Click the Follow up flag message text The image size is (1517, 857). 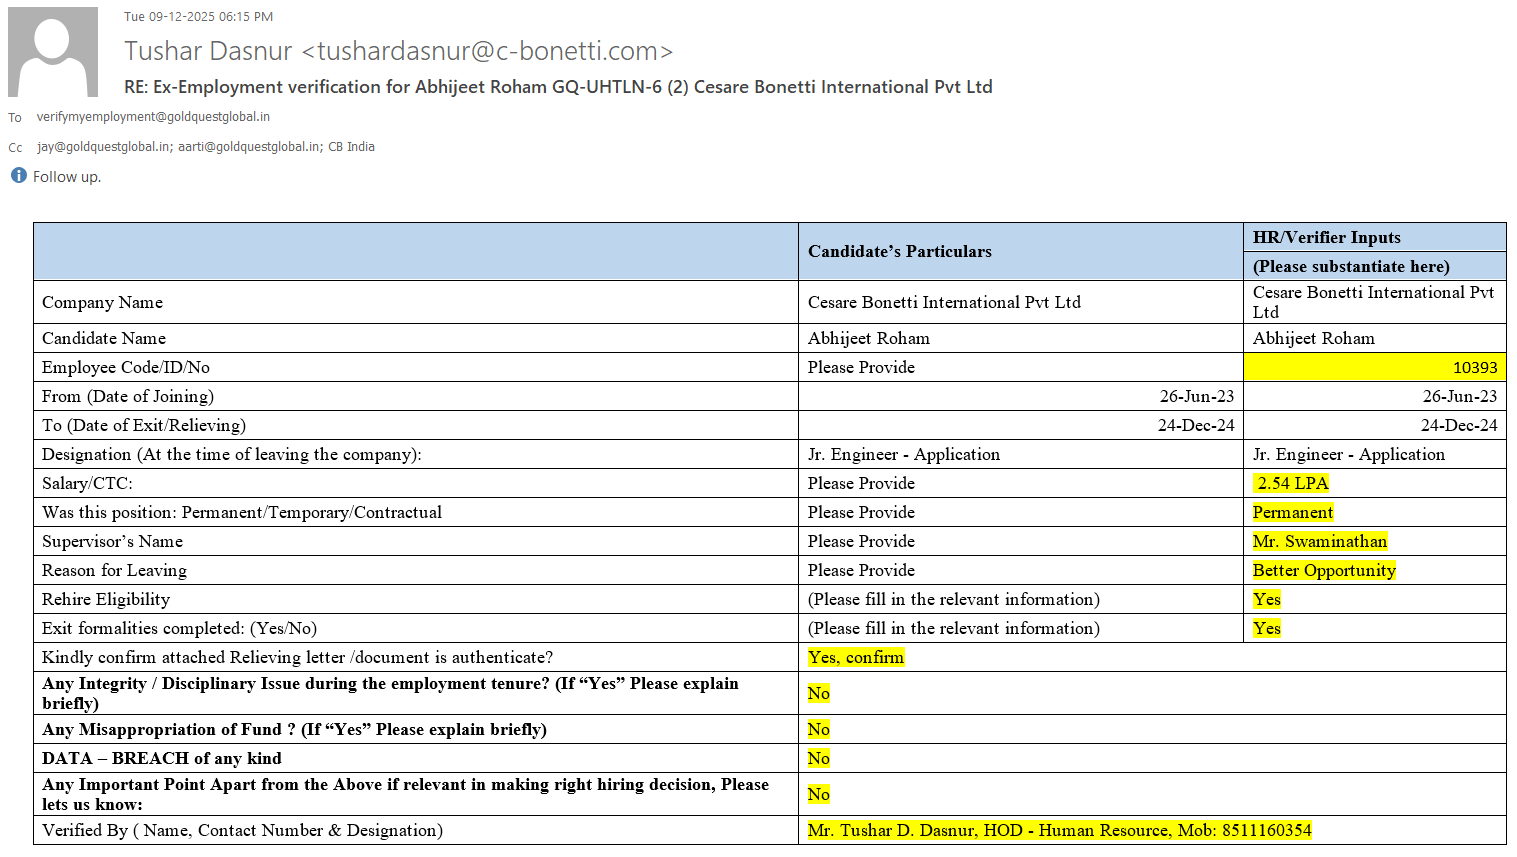(x=67, y=177)
